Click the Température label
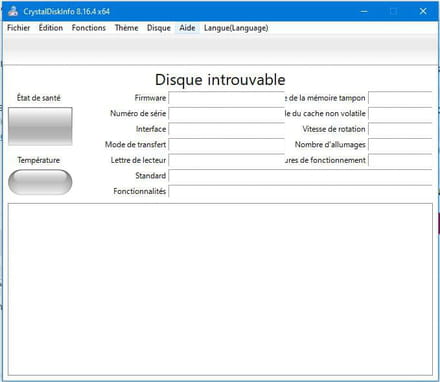This screenshot has height=382, width=440. coord(39,160)
